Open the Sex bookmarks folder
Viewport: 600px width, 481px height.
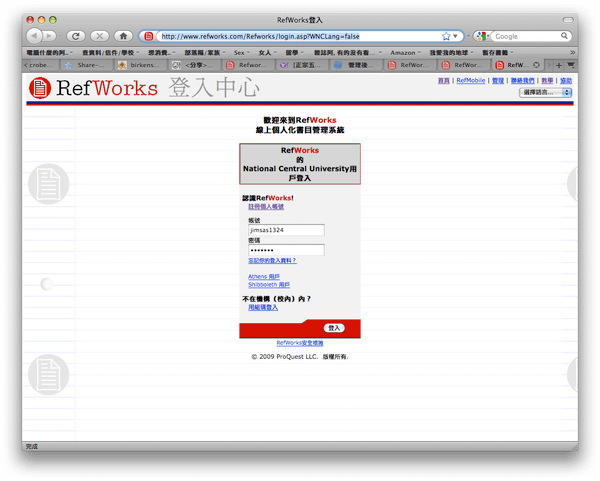[x=241, y=53]
